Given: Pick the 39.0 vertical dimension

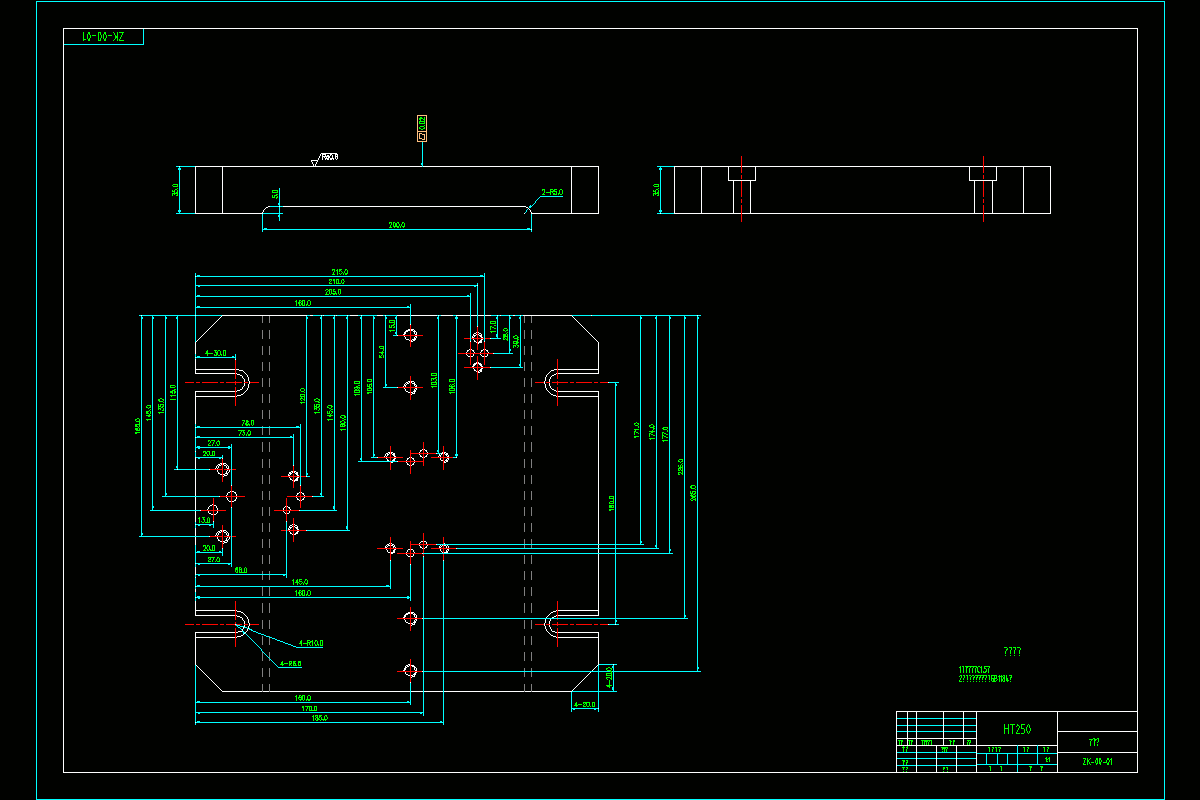Looking at the screenshot, I should [x=516, y=341].
